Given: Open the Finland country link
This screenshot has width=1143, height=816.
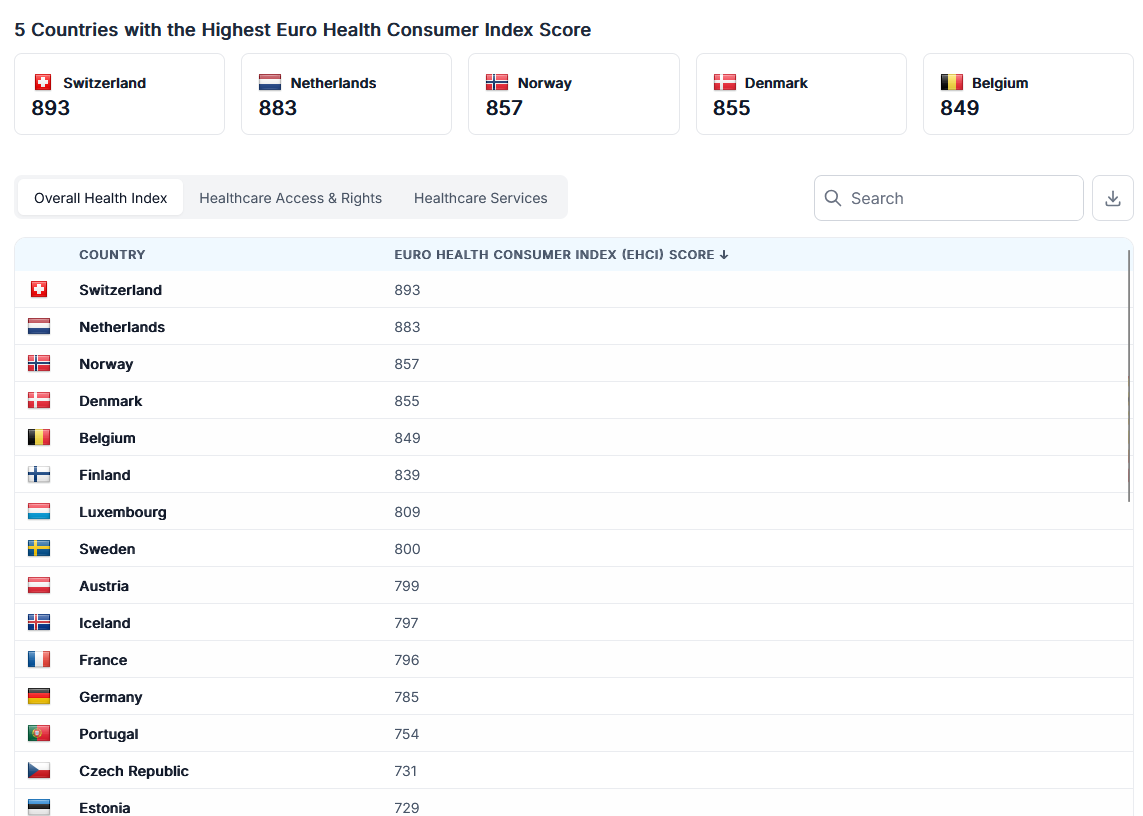Looking at the screenshot, I should click(x=105, y=475).
